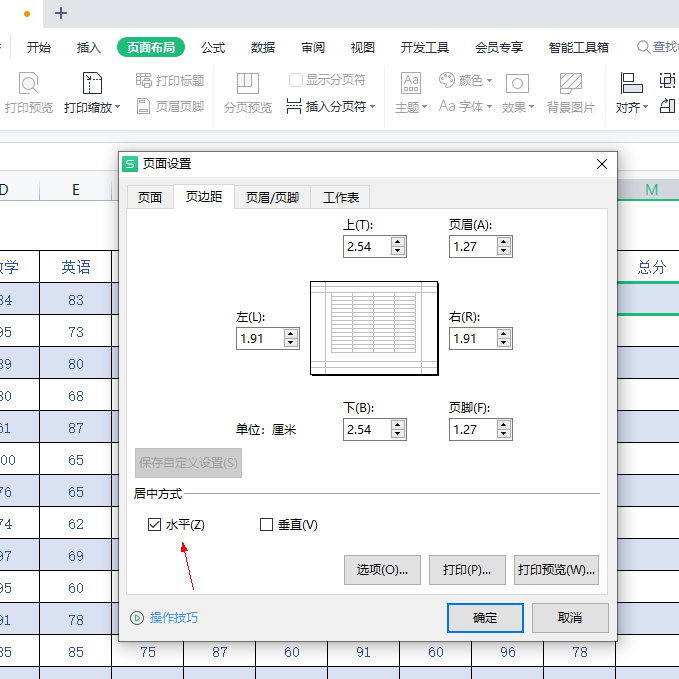Viewport: 679px width, 679px height.
Task: Toggle Show Page Breaks (显示分页符) checkbox
Action: (x=296, y=80)
